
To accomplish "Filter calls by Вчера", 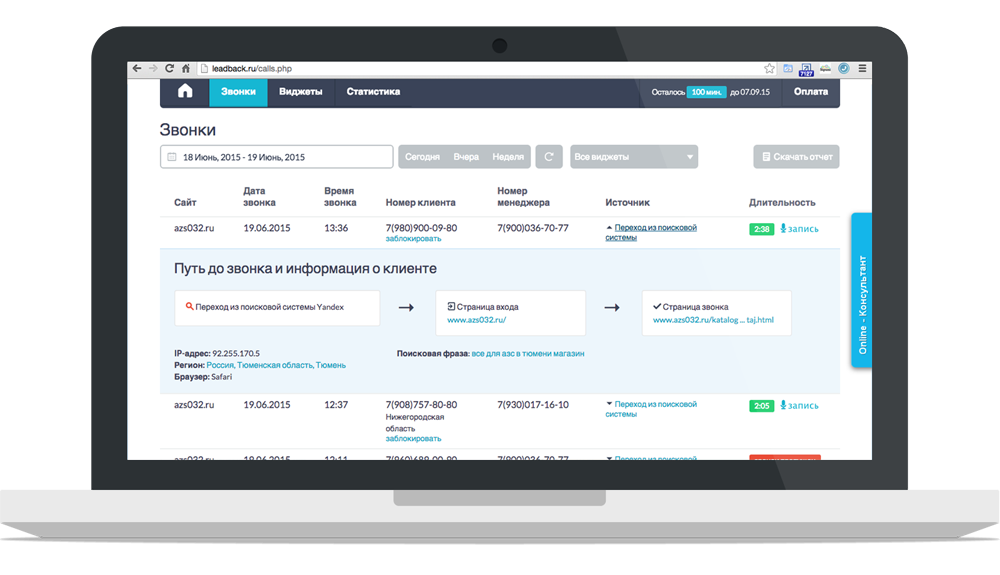I will [x=466, y=157].
